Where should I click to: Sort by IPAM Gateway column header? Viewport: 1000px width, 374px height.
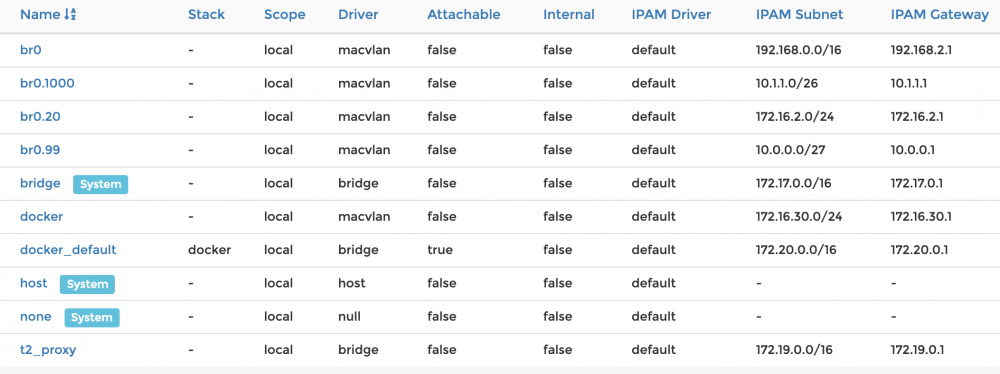tap(939, 15)
